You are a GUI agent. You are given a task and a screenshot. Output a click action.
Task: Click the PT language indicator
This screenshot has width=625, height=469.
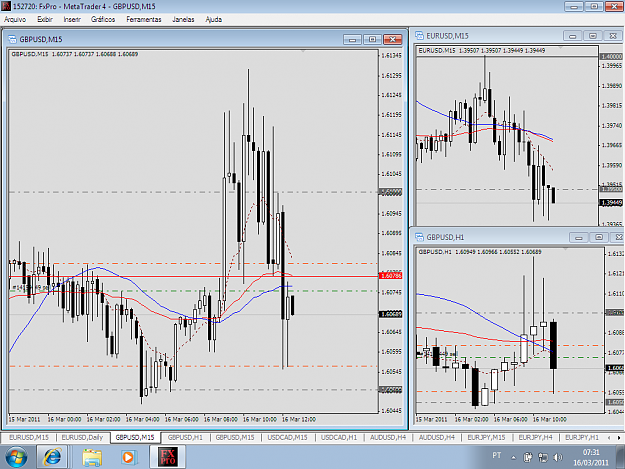[496, 455]
